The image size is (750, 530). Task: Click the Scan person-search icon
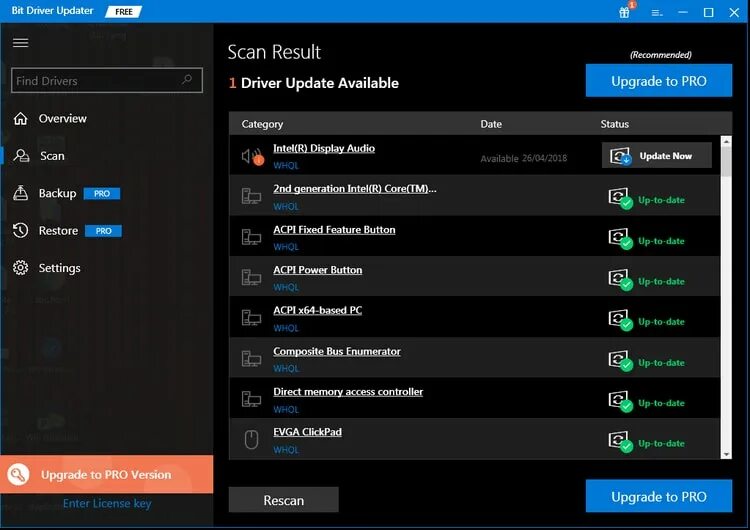(x=21, y=155)
